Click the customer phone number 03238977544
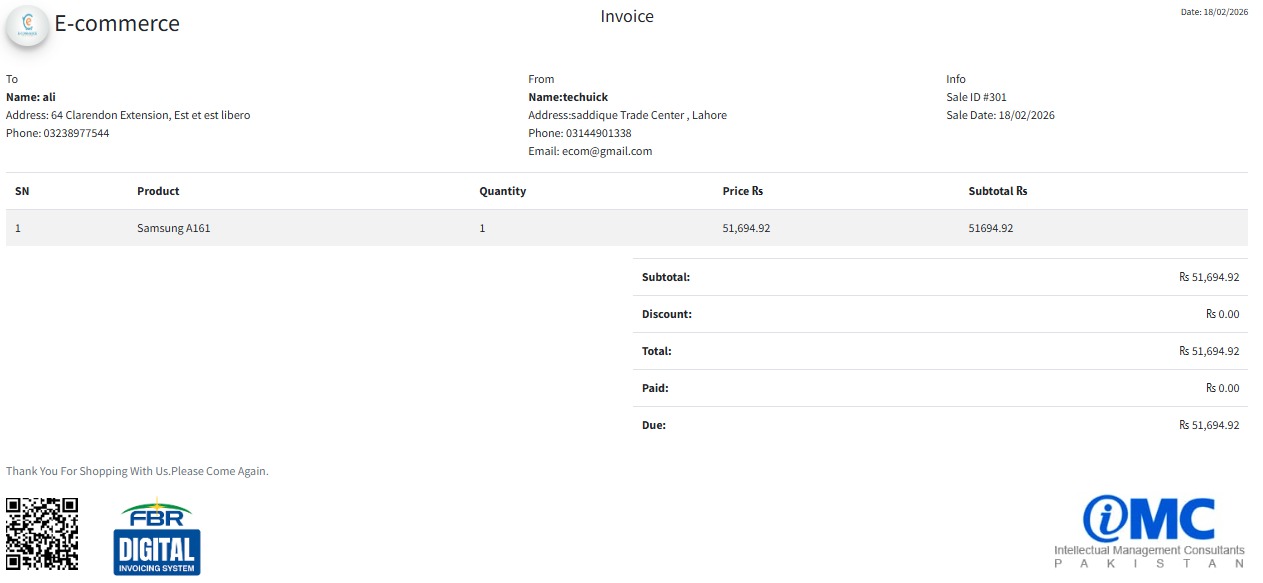This screenshot has height=583, width=1263. [76, 134]
